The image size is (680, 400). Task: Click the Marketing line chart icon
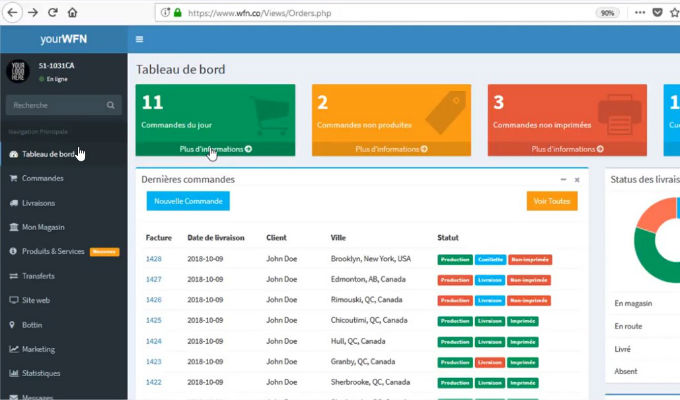[x=13, y=349]
